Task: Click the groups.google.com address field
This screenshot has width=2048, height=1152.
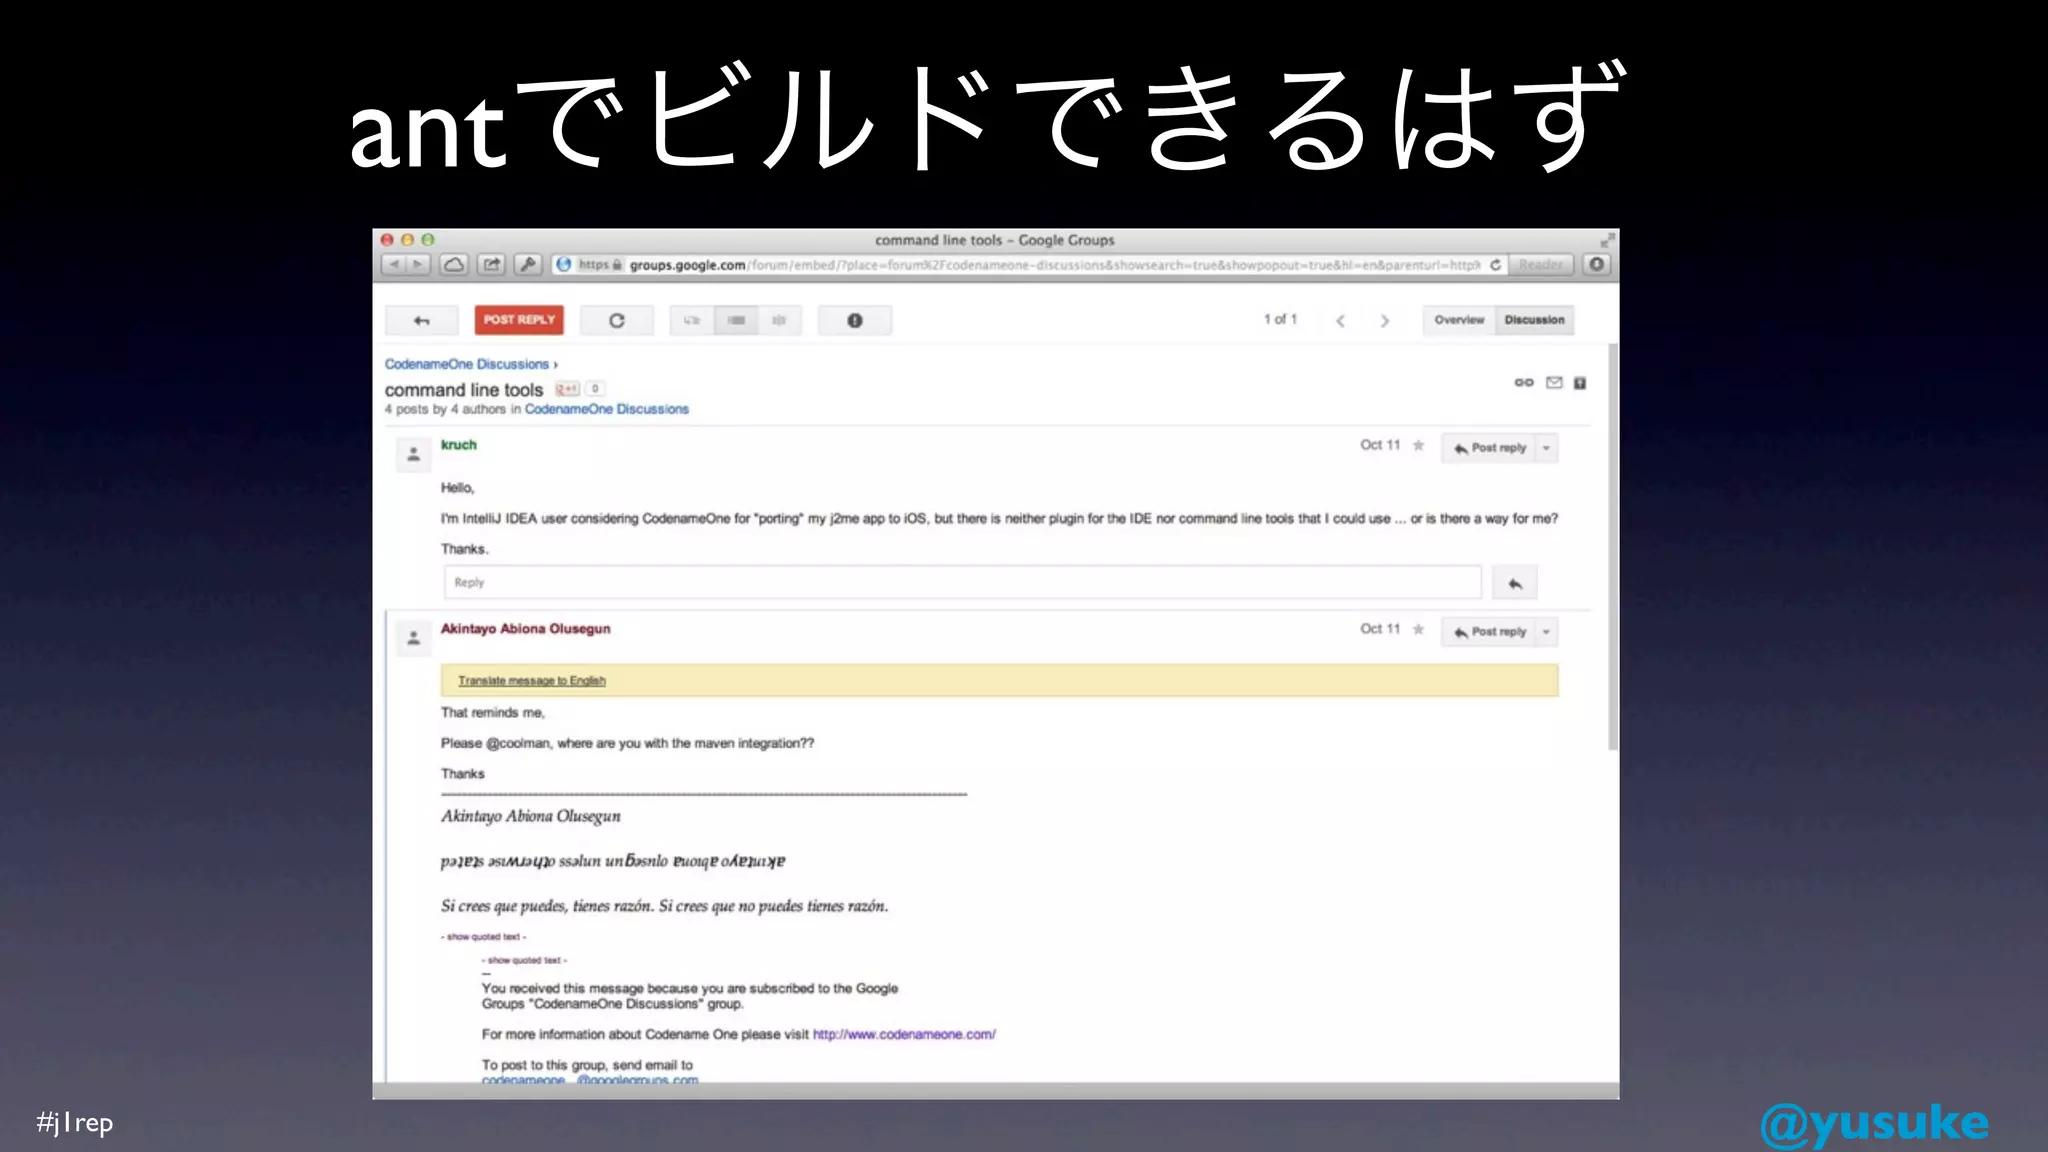Action: point(1029,265)
